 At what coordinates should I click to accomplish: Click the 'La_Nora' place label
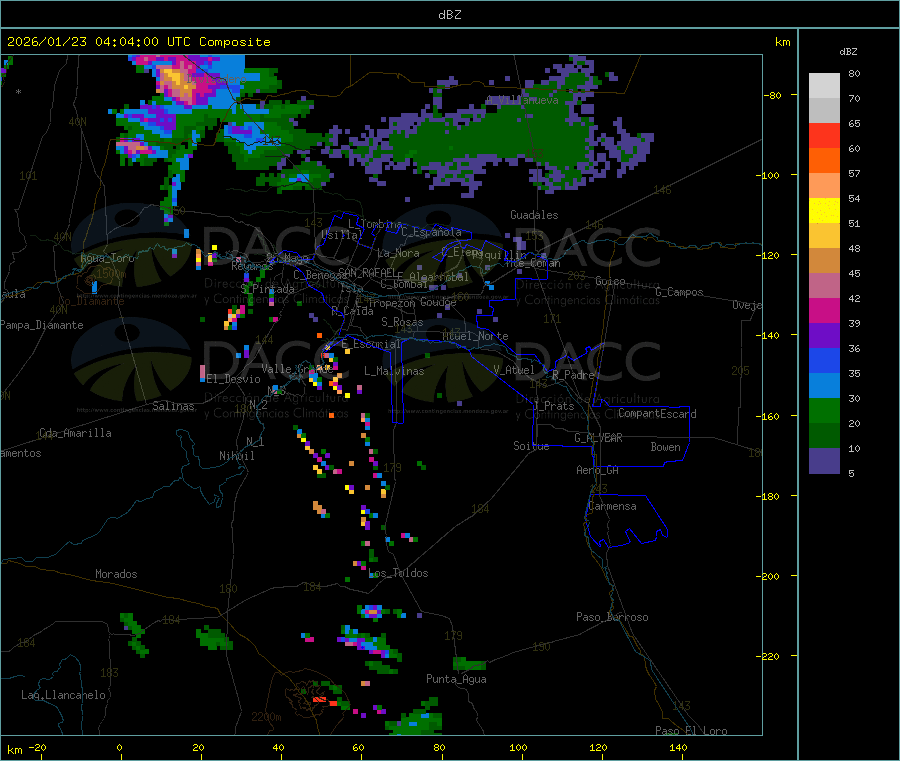tap(398, 253)
